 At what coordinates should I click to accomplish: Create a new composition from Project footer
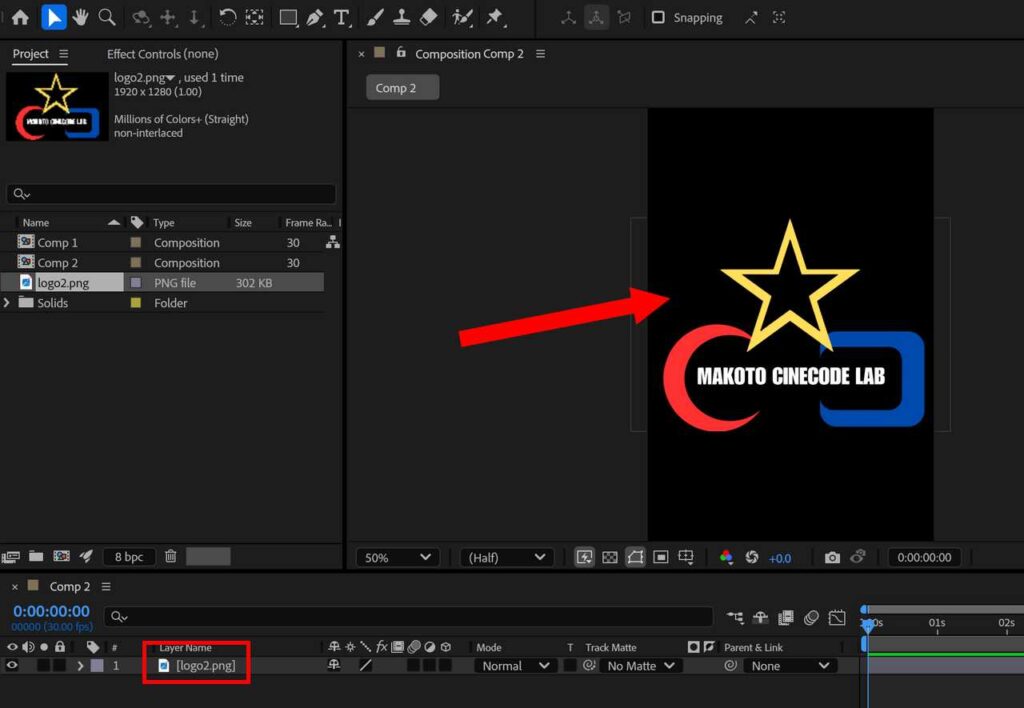[x=61, y=556]
